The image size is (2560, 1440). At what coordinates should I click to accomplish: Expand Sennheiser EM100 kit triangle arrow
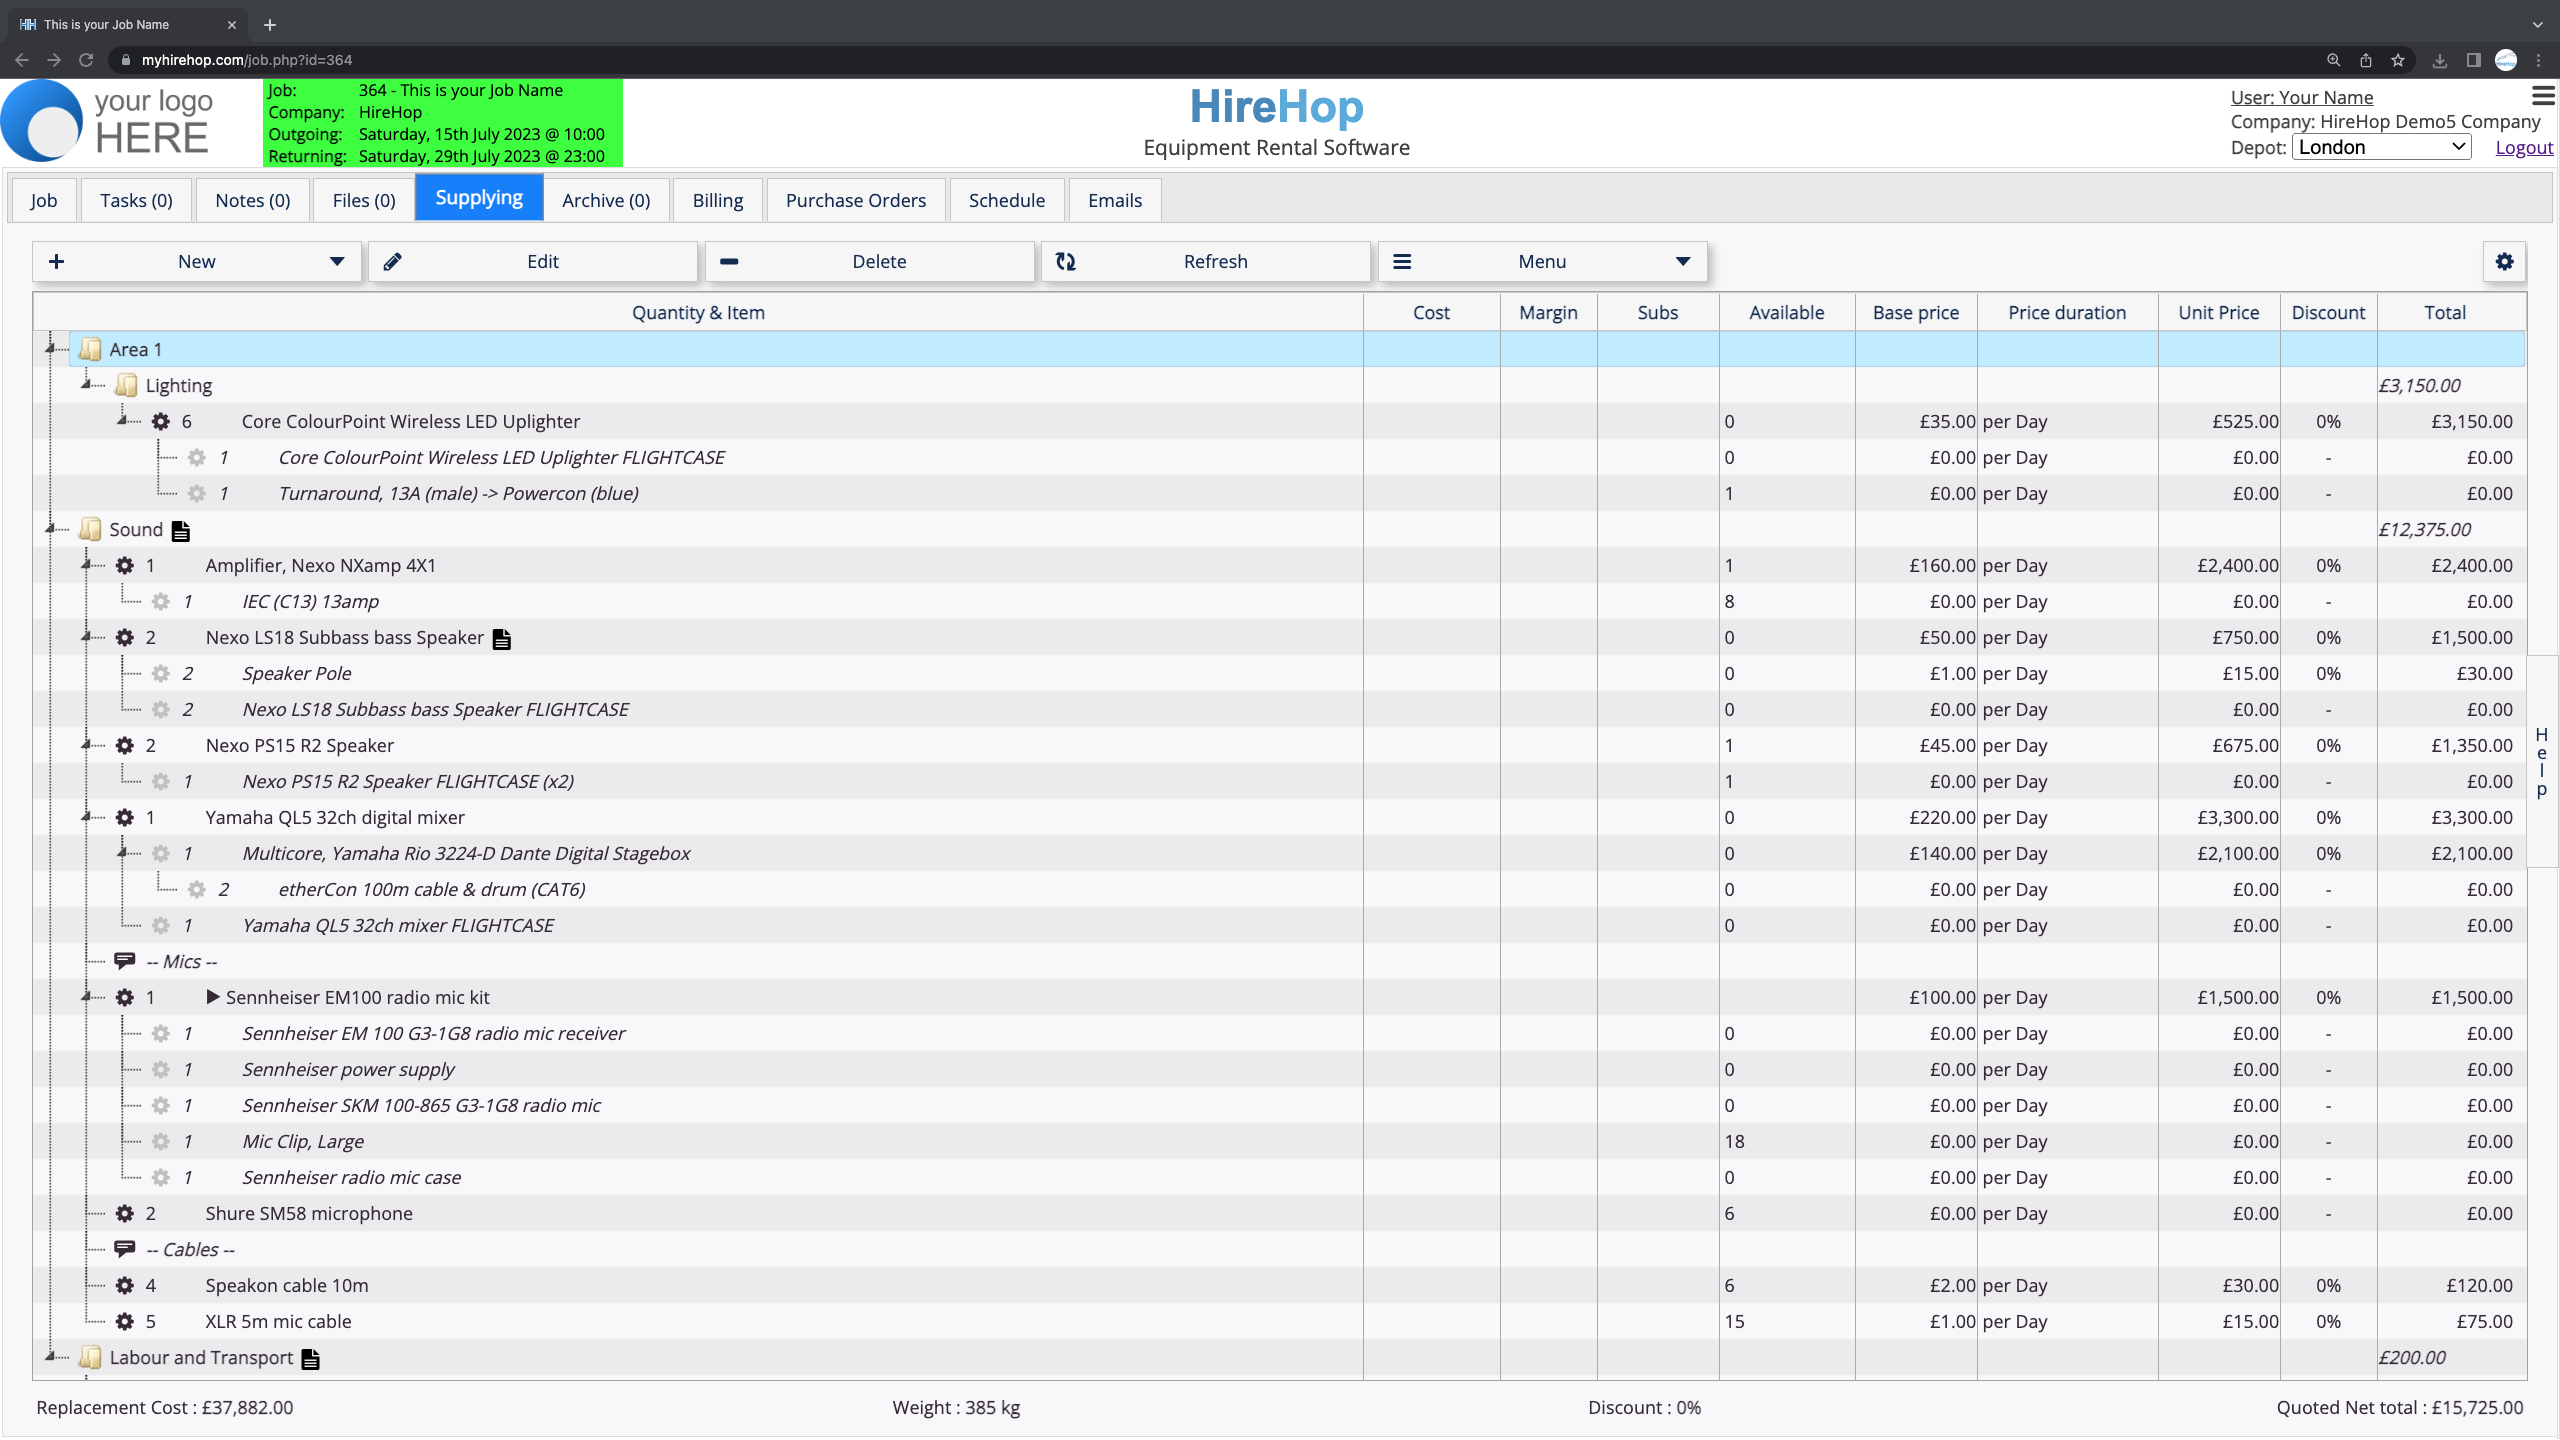tap(213, 997)
